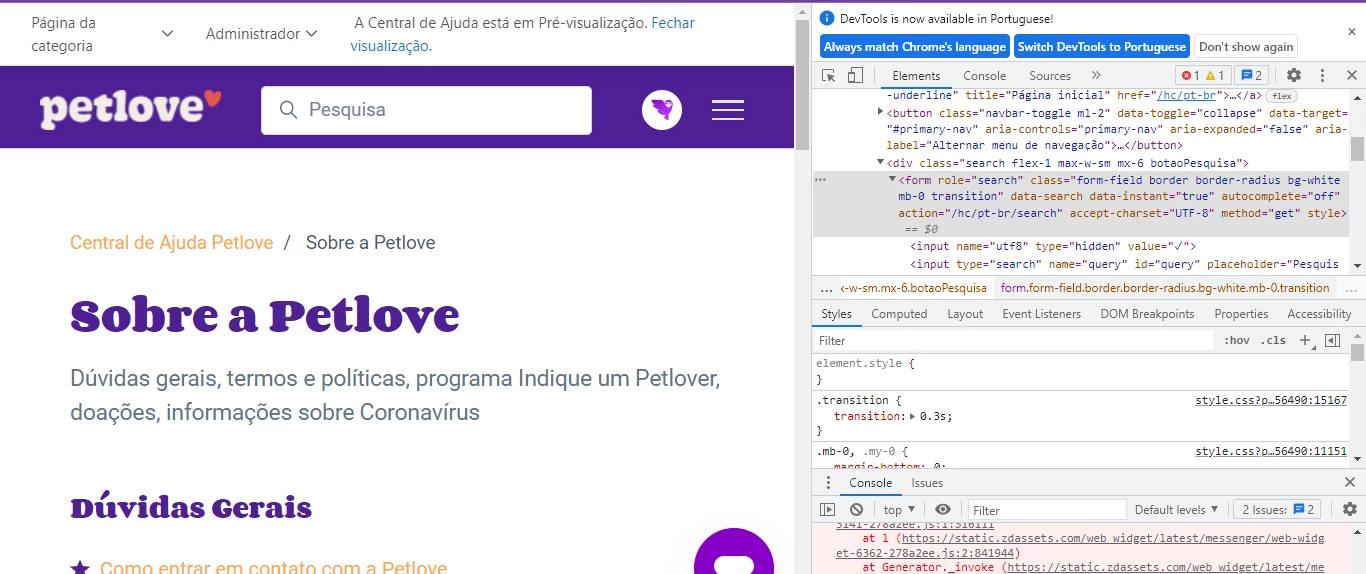
Task: Click the ellipsis beside the selected form element
Action: click(821, 180)
